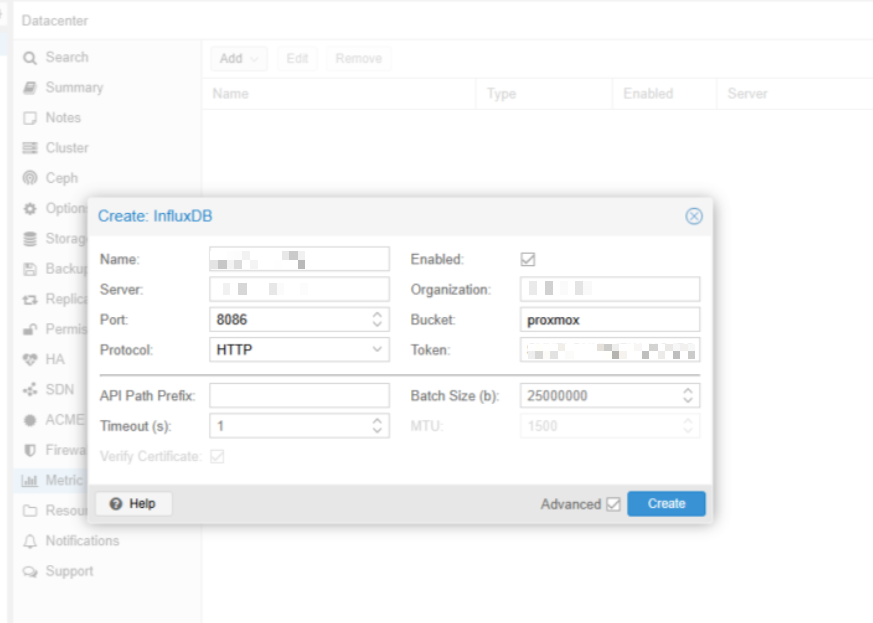
Task: Click the Permissions unlock icon
Action: click(x=30, y=330)
